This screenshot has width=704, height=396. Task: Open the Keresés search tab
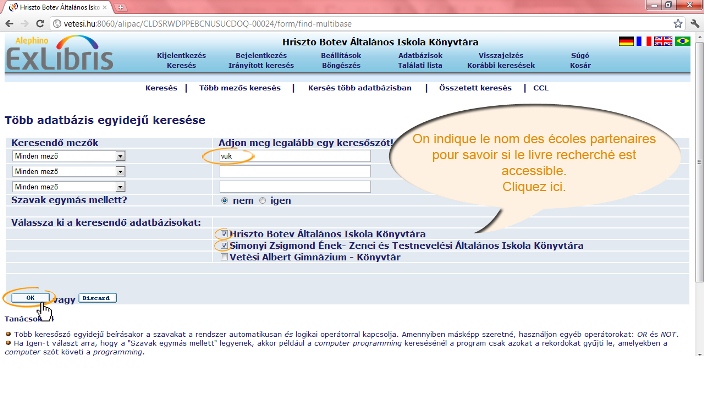pyautogui.click(x=161, y=88)
